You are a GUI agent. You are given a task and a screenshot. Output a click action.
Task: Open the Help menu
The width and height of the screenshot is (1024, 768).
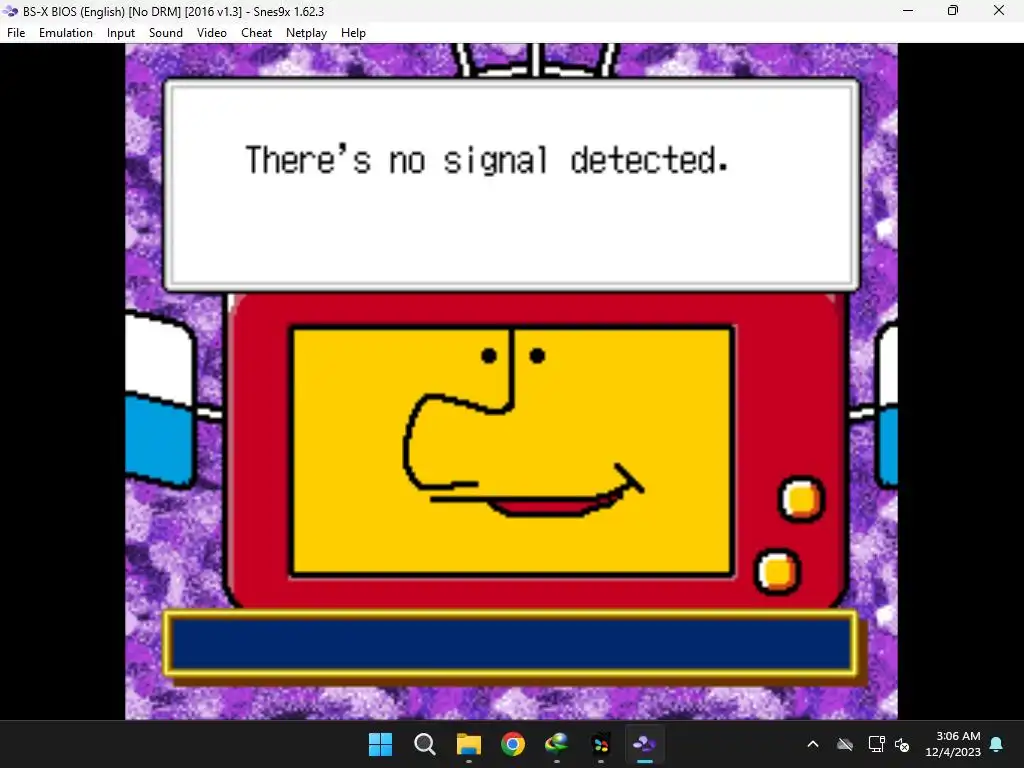(353, 33)
